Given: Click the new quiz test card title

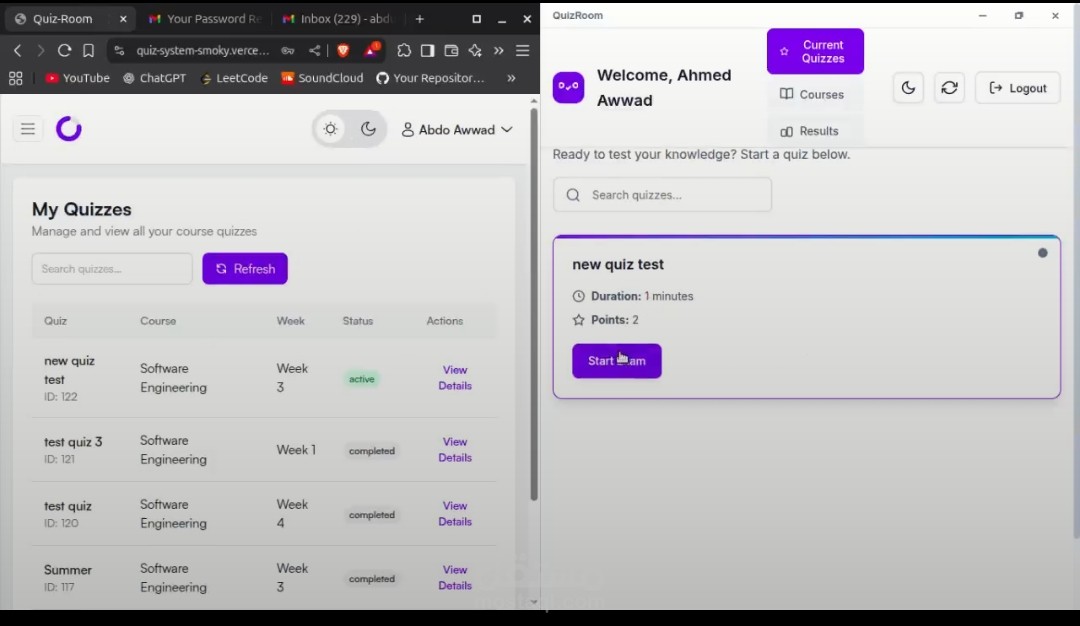Looking at the screenshot, I should (x=618, y=264).
